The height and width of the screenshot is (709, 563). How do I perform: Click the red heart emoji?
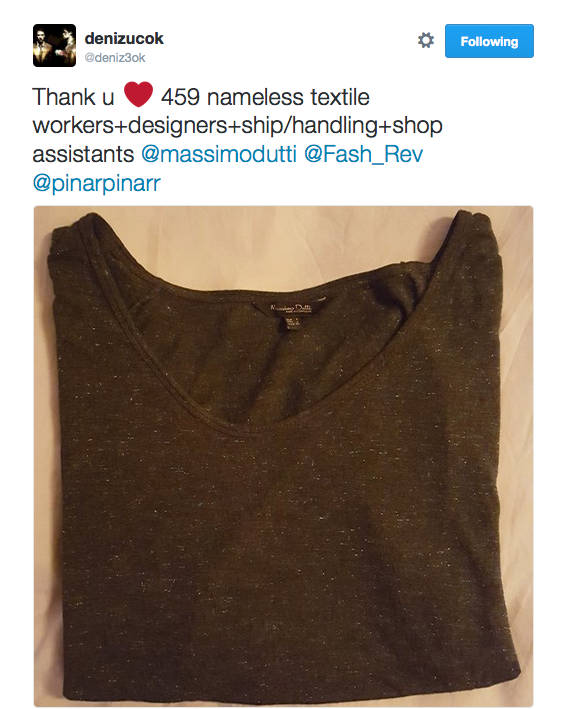click(138, 95)
